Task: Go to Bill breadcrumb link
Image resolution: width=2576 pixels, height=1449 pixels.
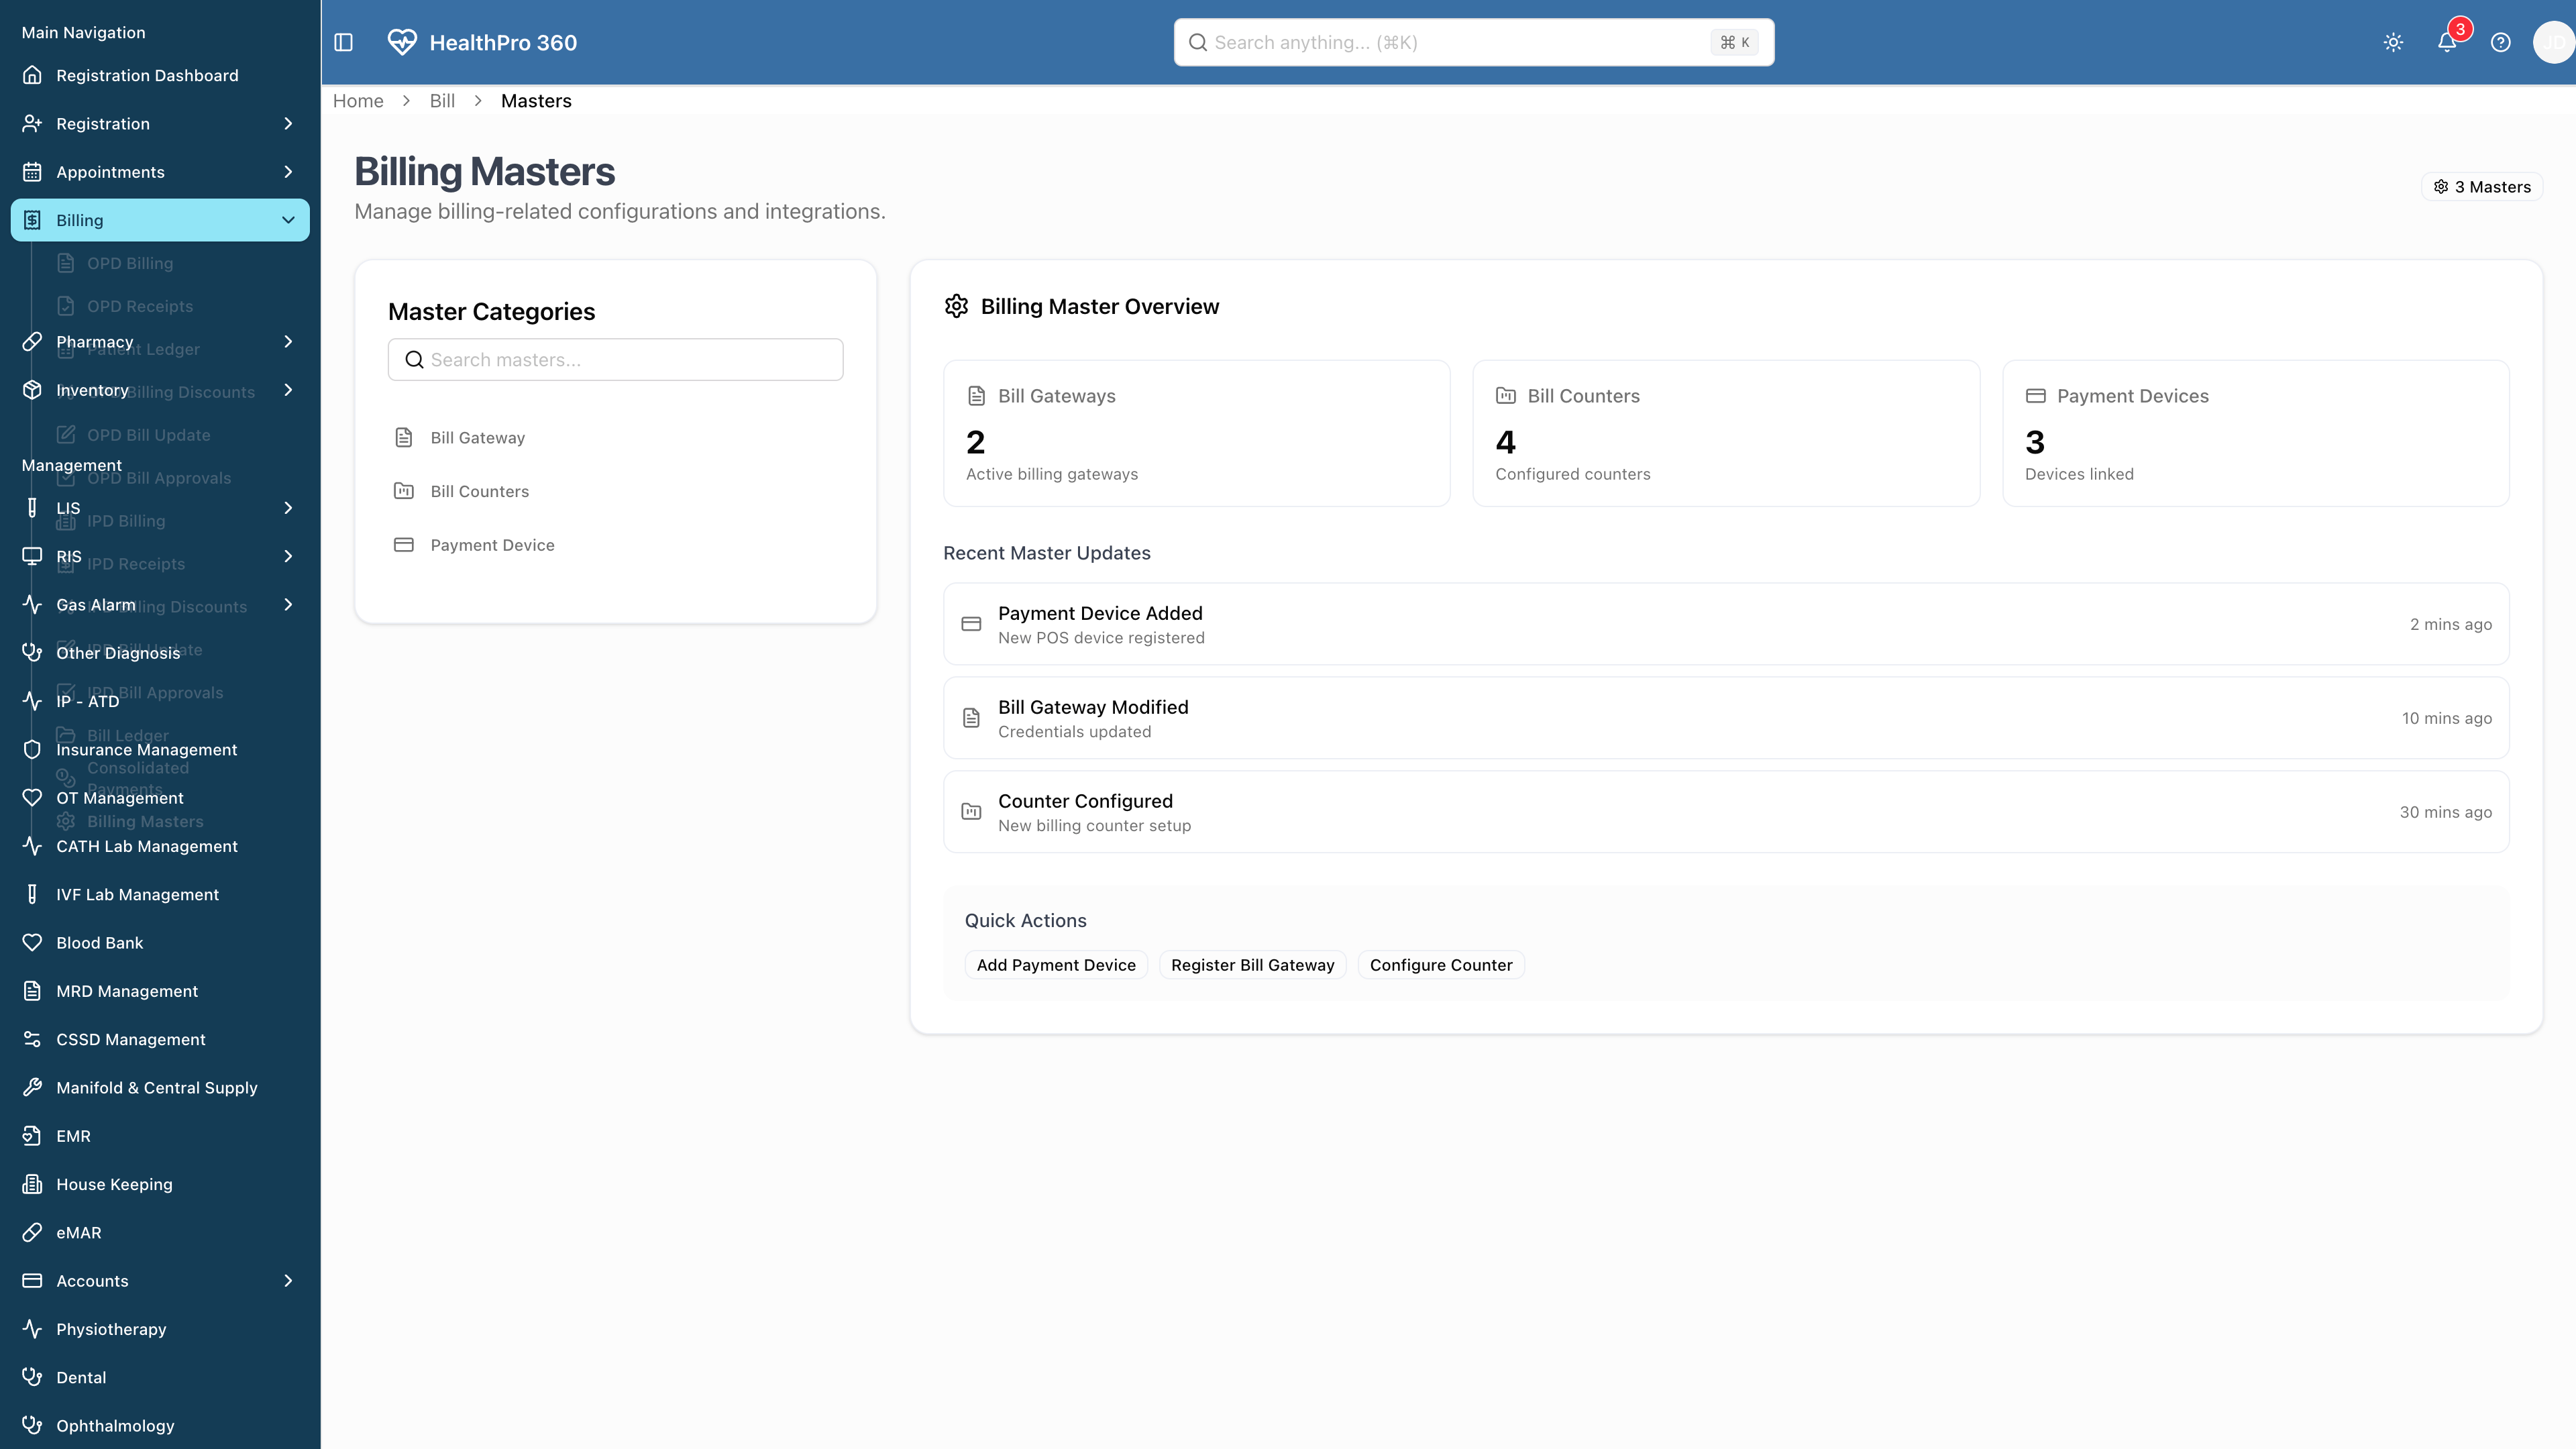Action: coord(442,101)
